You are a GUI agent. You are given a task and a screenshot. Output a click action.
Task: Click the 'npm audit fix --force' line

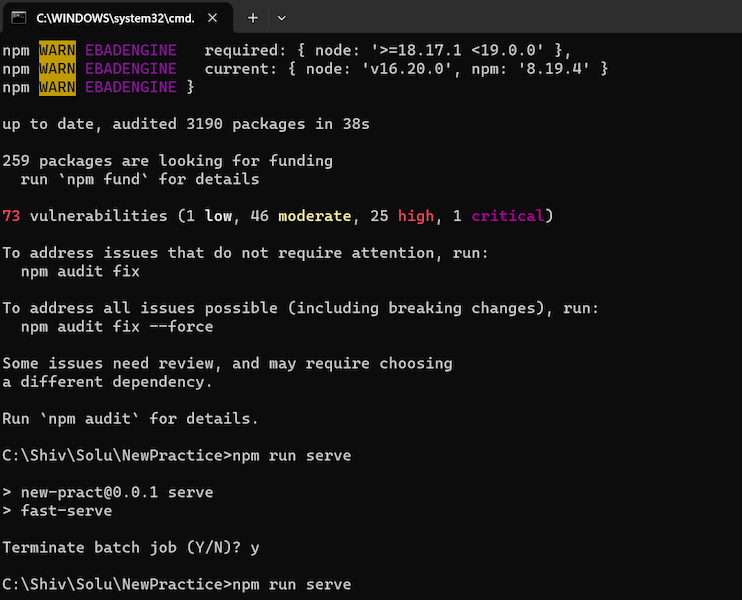tap(117, 326)
